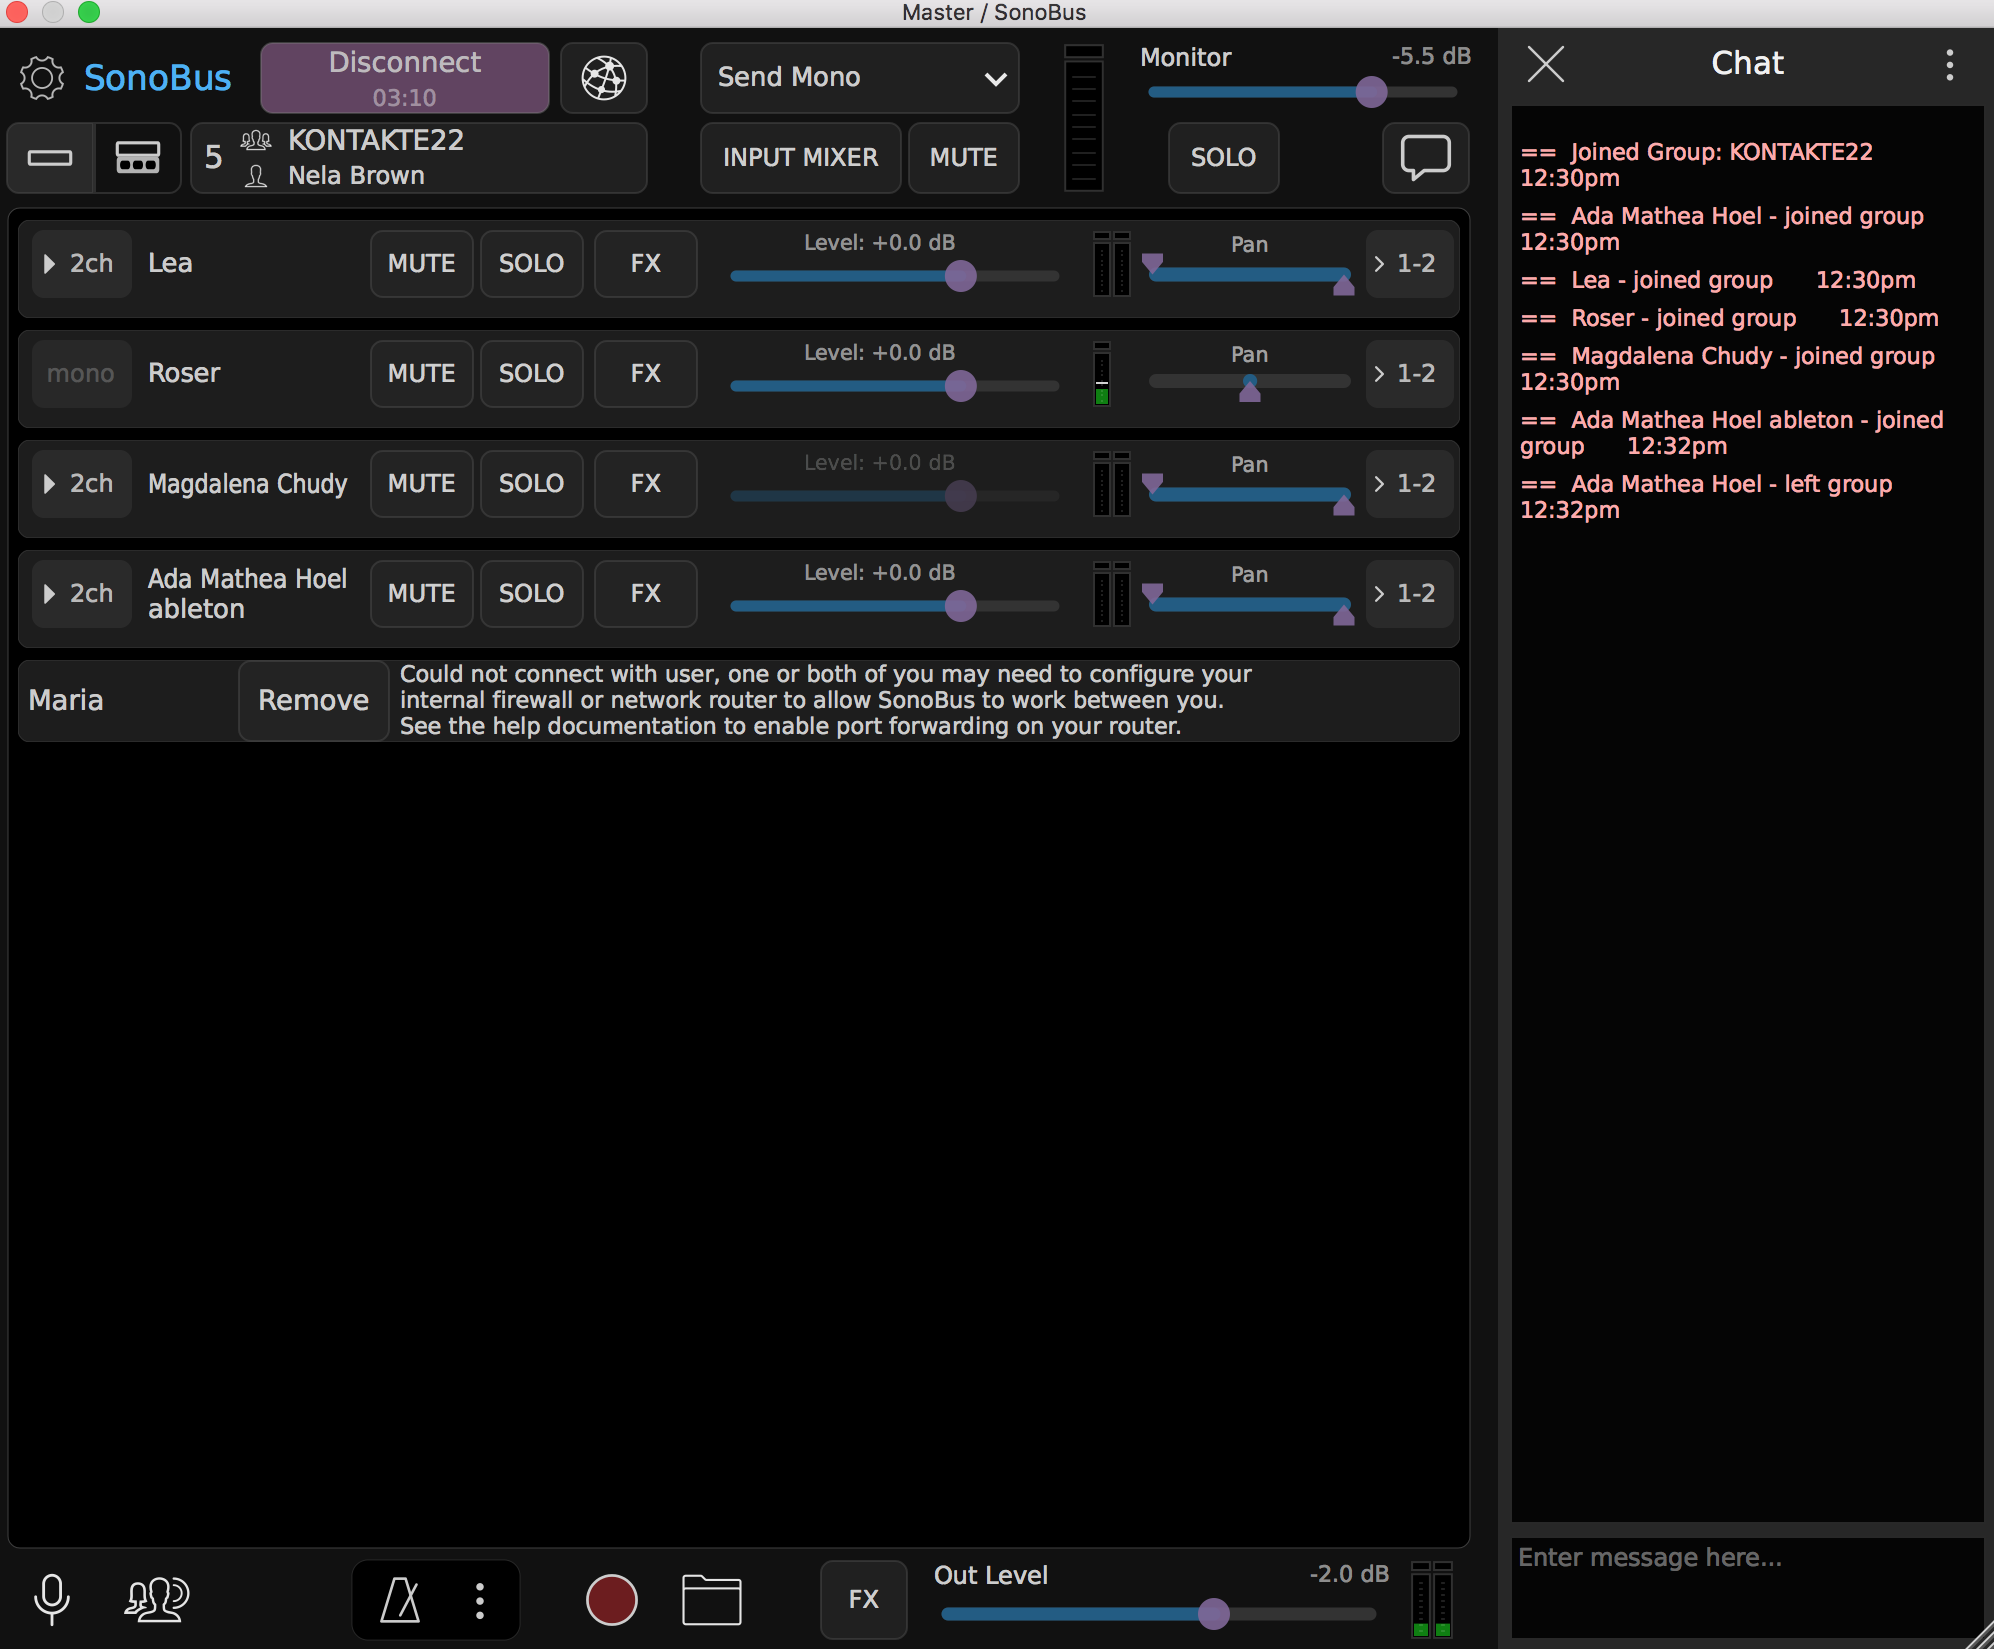The width and height of the screenshot is (1994, 1649).
Task: Expand Magdalena Chudy's 2ch channel disclosure
Action: pos(80,484)
